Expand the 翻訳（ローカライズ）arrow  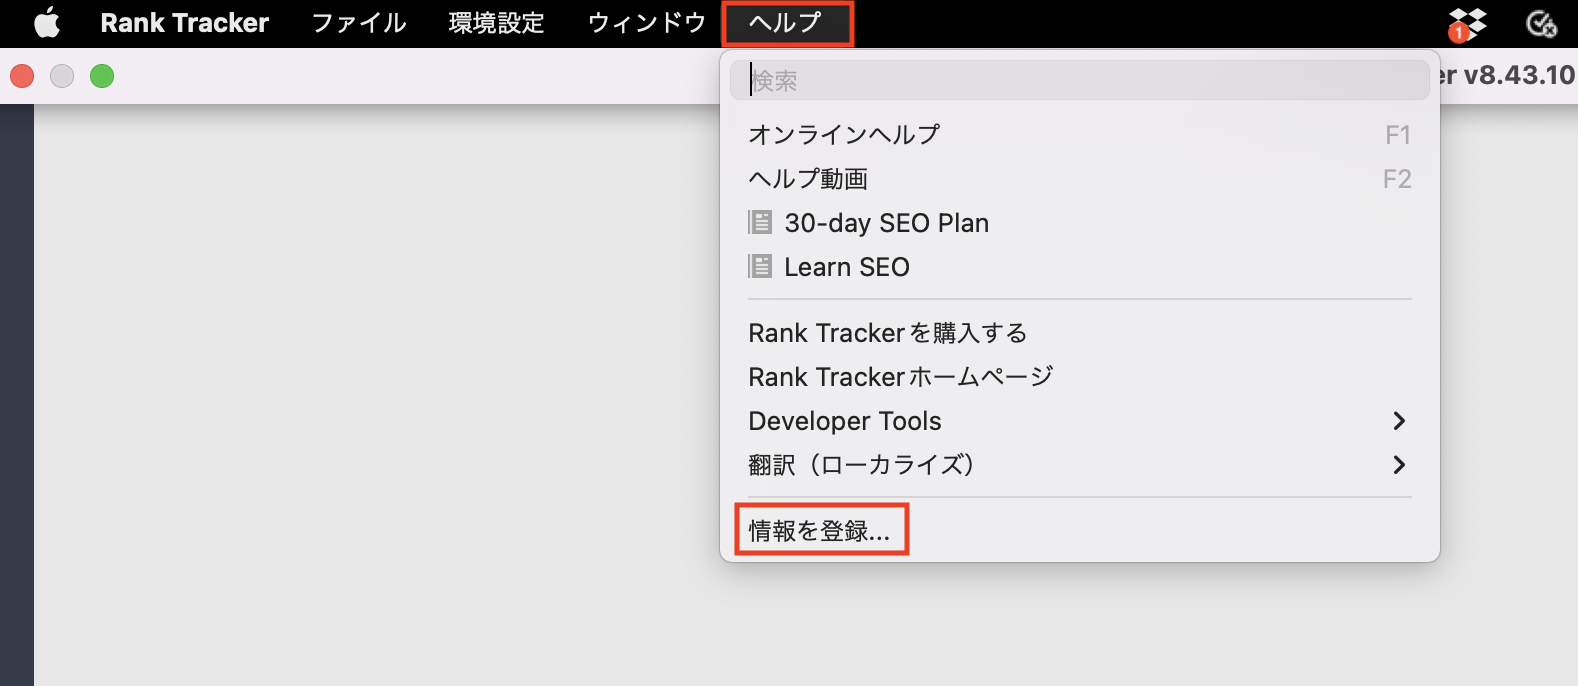coord(1399,465)
